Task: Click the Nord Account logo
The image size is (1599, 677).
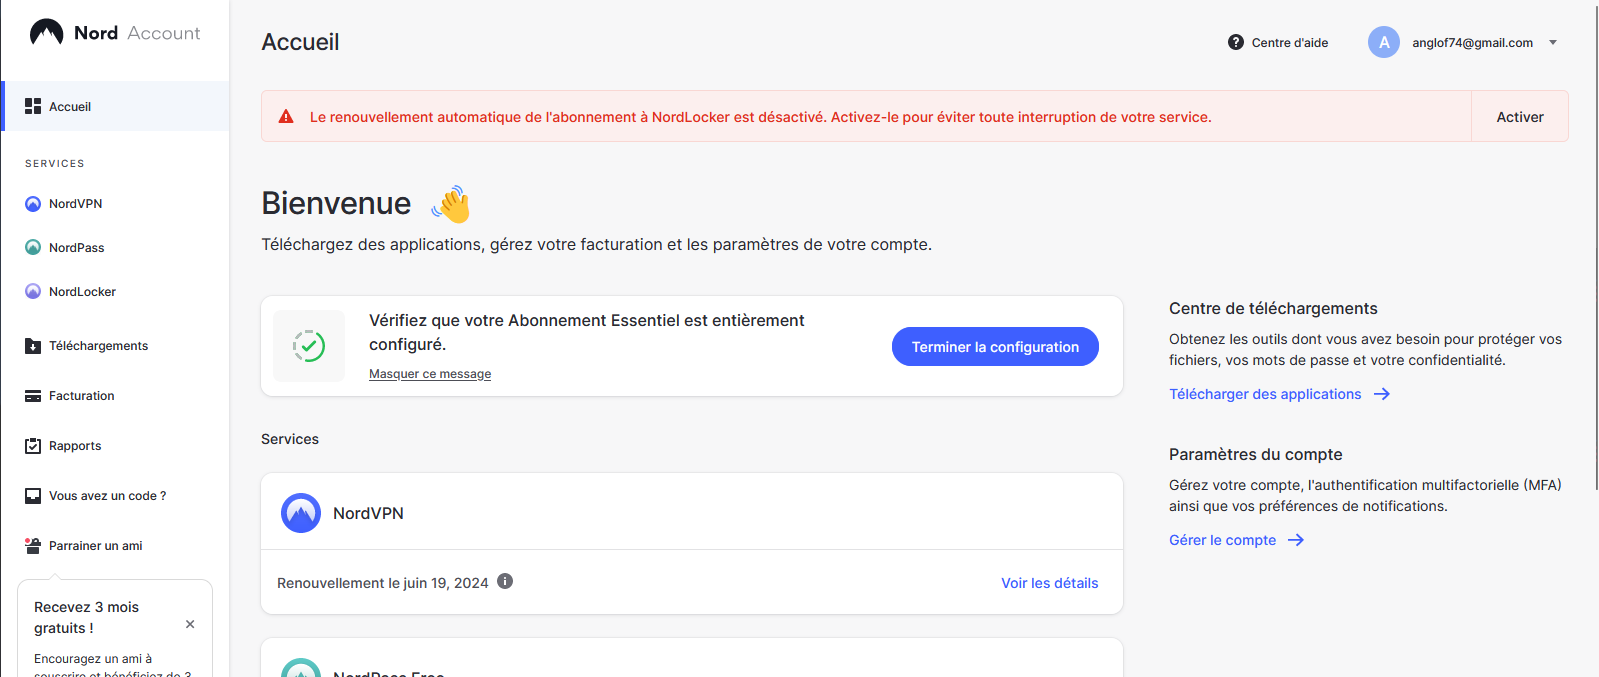Action: point(114,33)
